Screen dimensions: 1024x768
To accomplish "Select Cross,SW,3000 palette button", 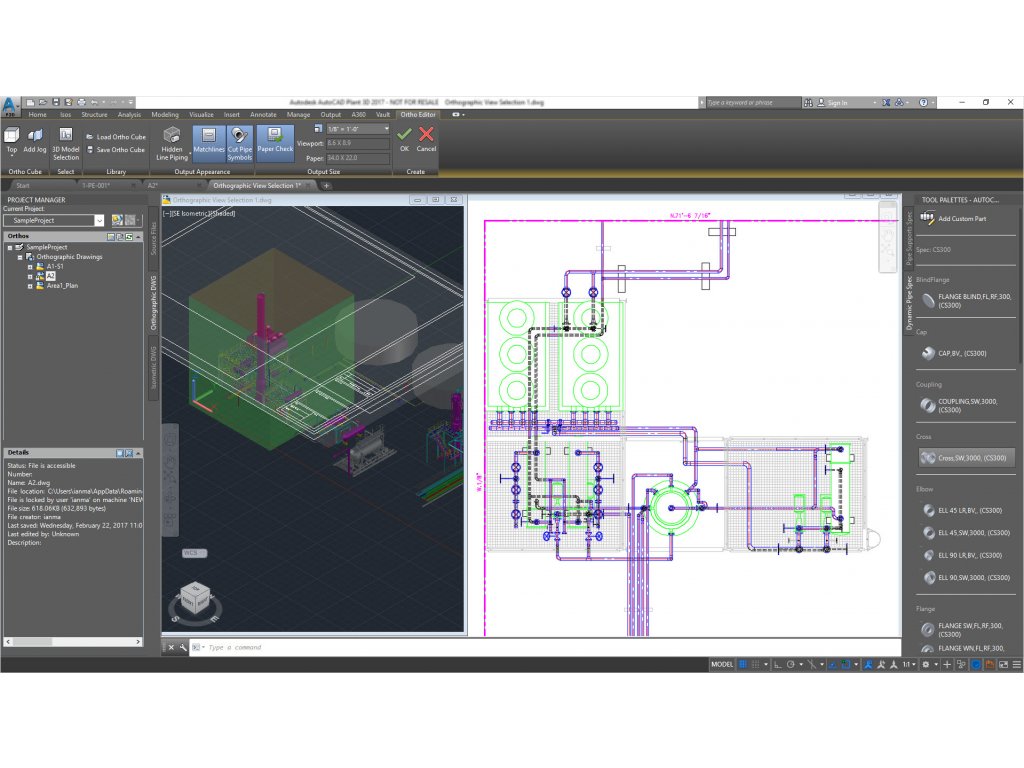I will coord(967,458).
